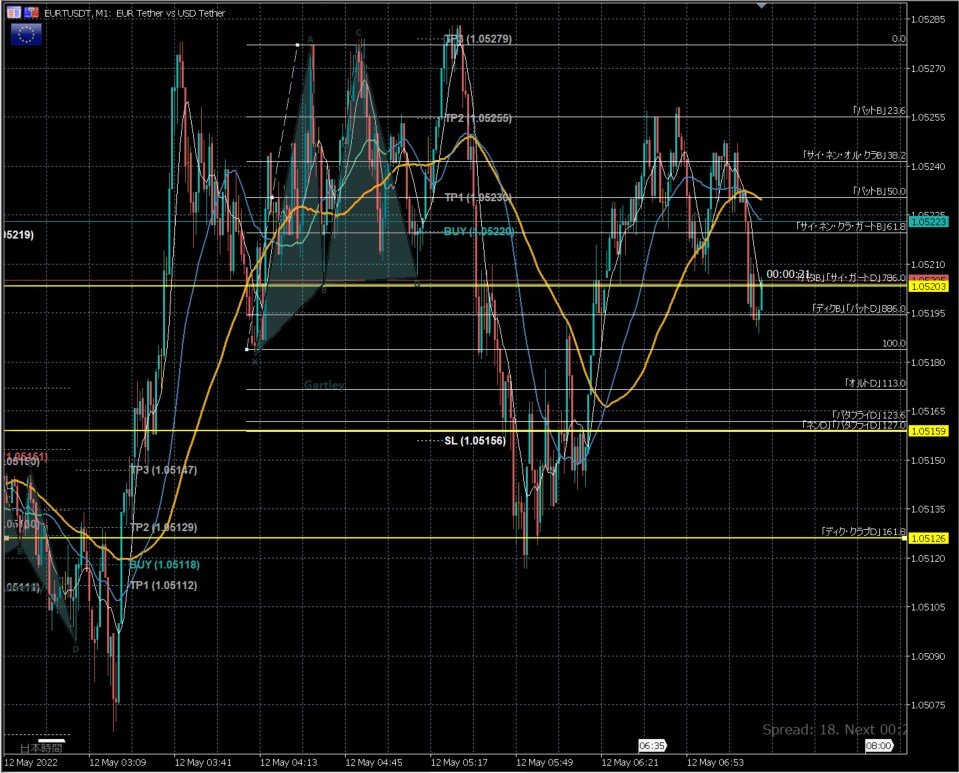
Task: Select the TP3 (1.05279) target label
Action: click(x=478, y=39)
